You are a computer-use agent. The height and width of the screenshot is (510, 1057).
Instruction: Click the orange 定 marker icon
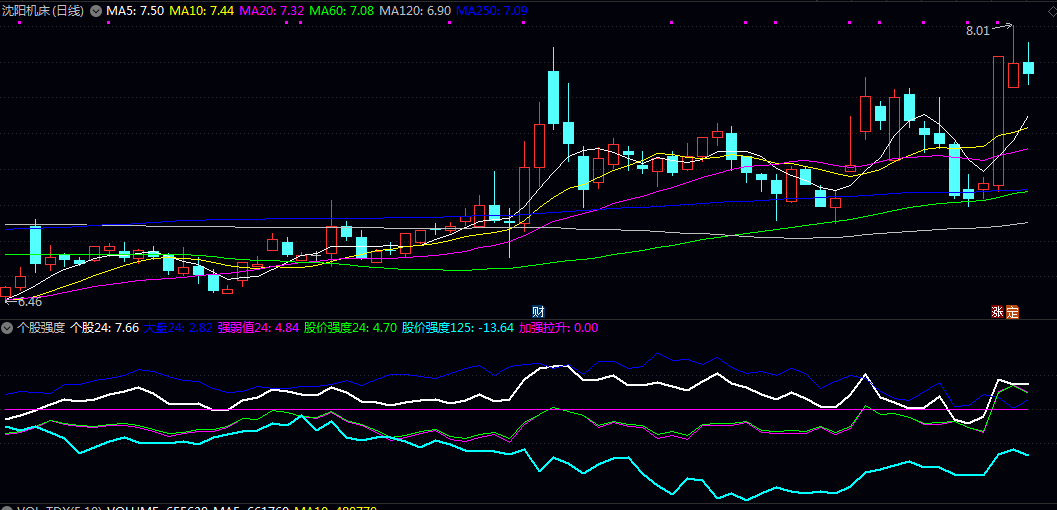[1011, 311]
